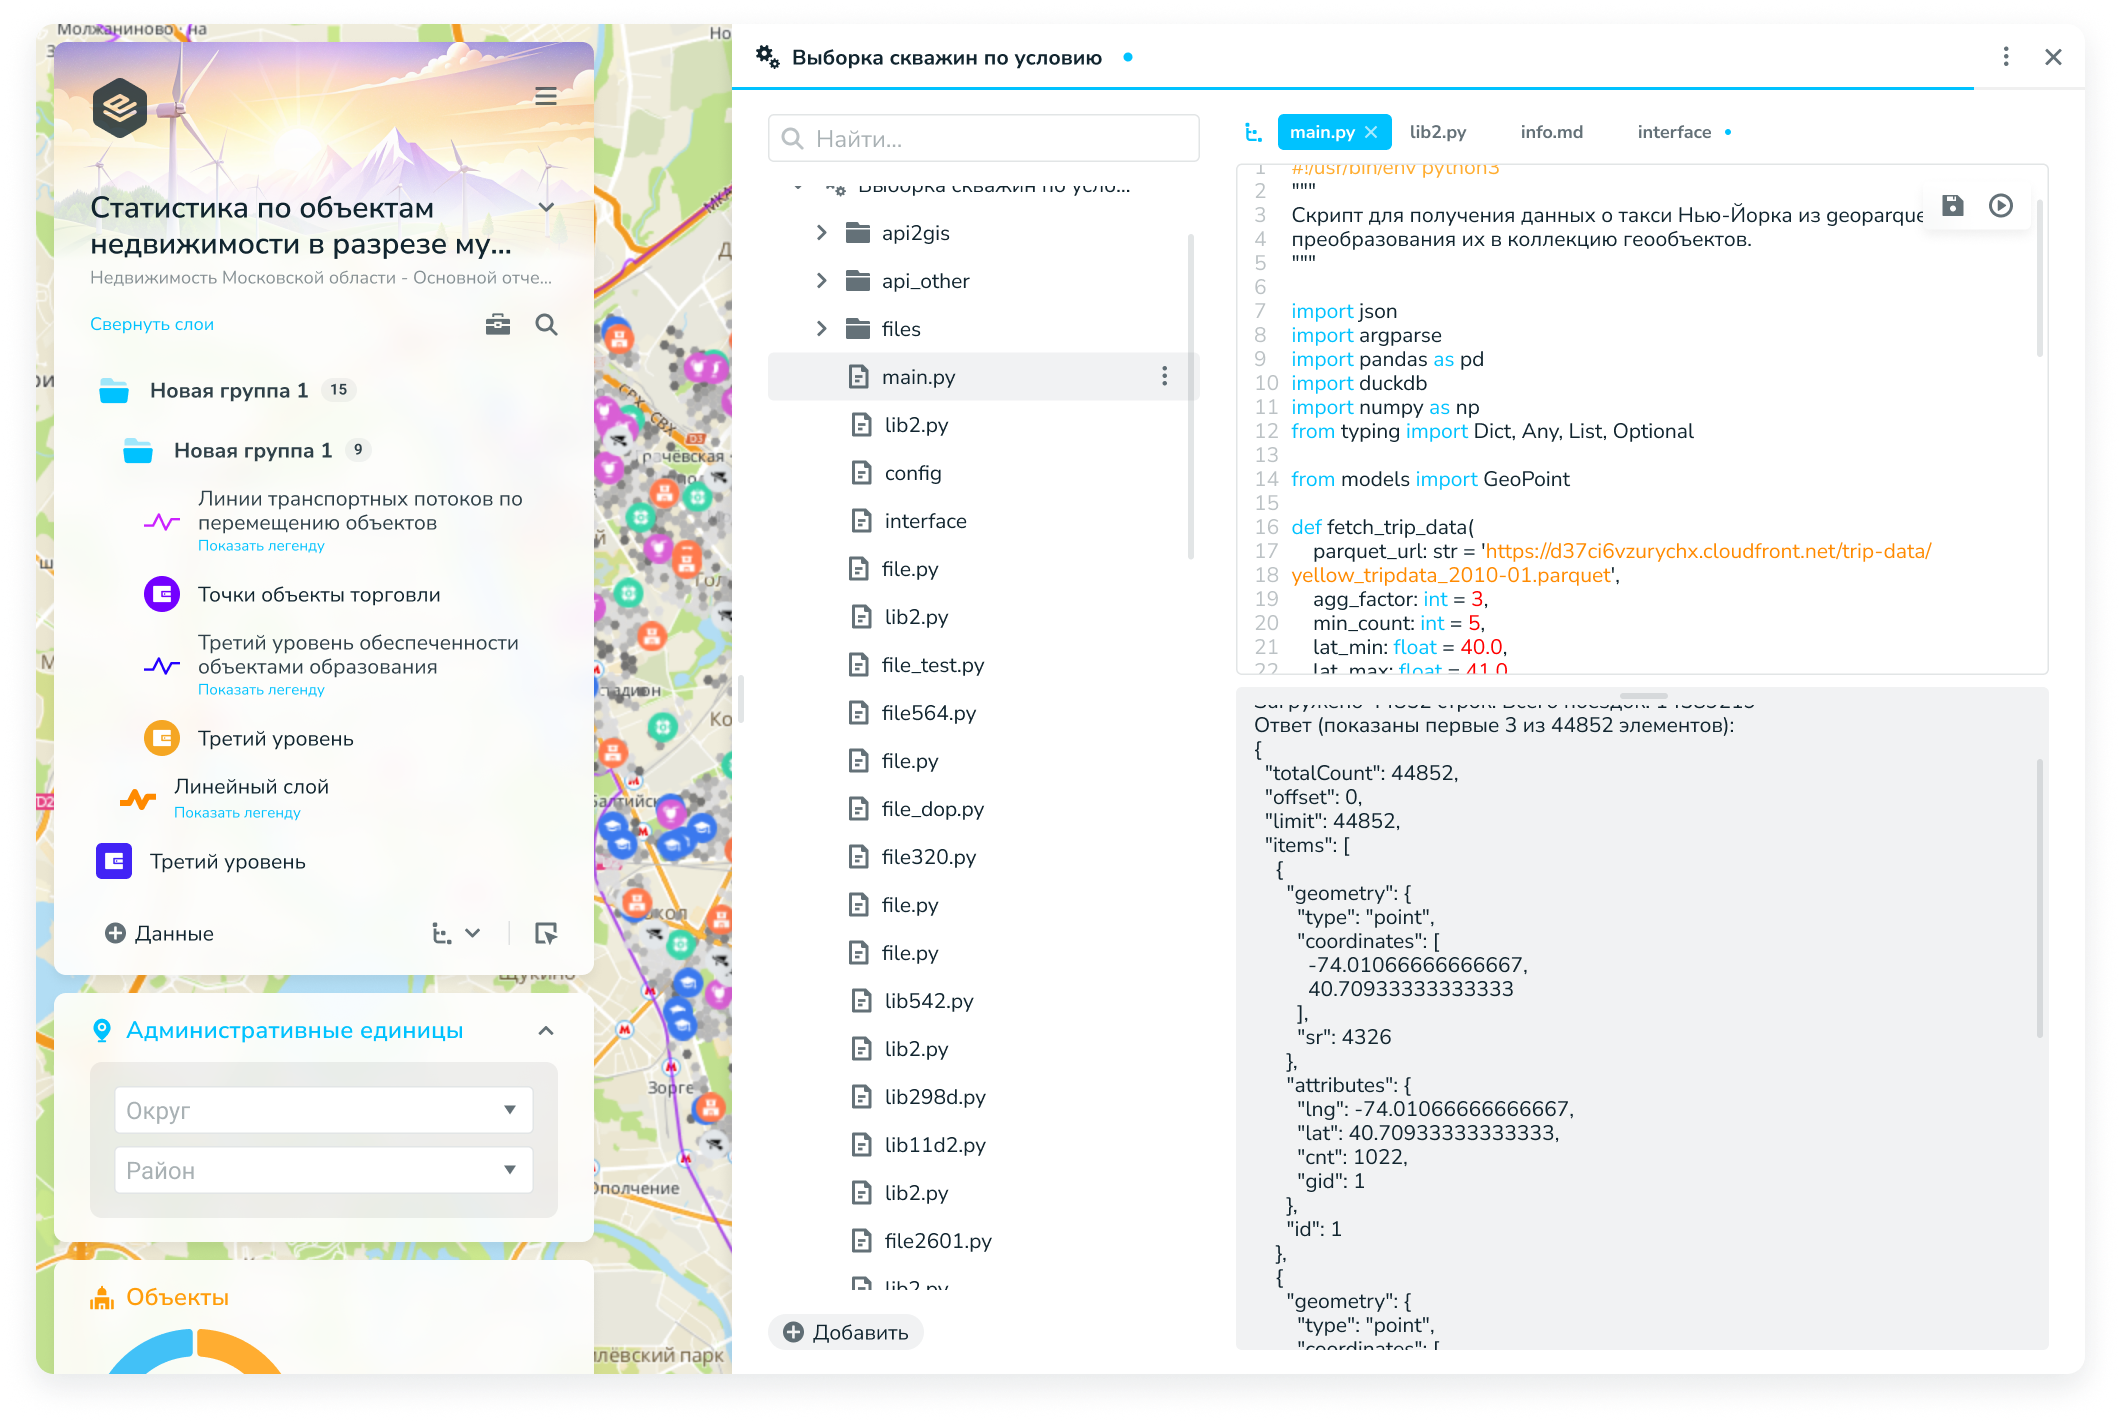Click the file icon of file564.py
Screen dimensions: 2121x1422
click(x=858, y=713)
